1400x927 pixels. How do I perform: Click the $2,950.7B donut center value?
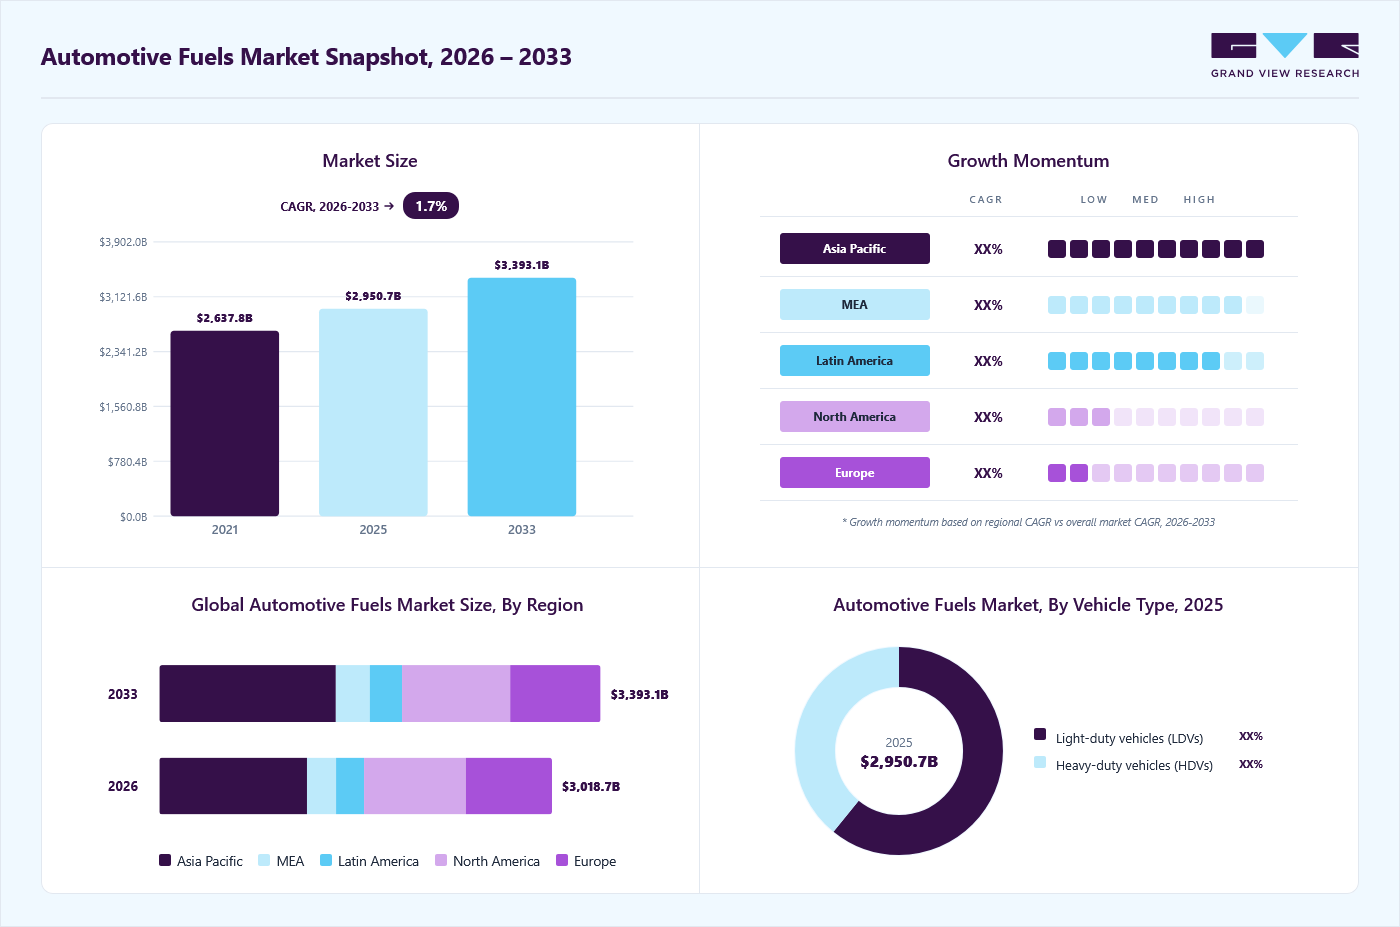click(x=899, y=762)
